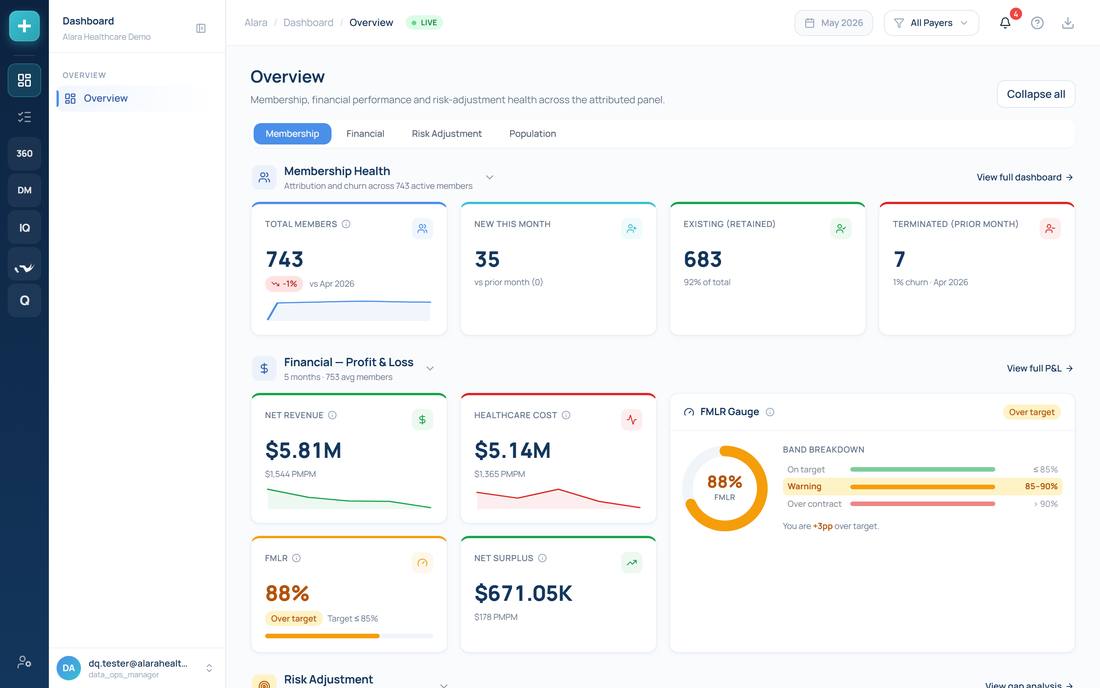
Task: Click the FMLR card progress bar
Action: [349, 636]
